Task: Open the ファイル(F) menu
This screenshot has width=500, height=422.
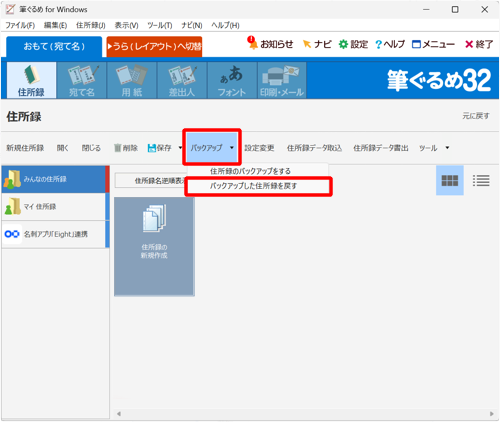Action: (20, 25)
